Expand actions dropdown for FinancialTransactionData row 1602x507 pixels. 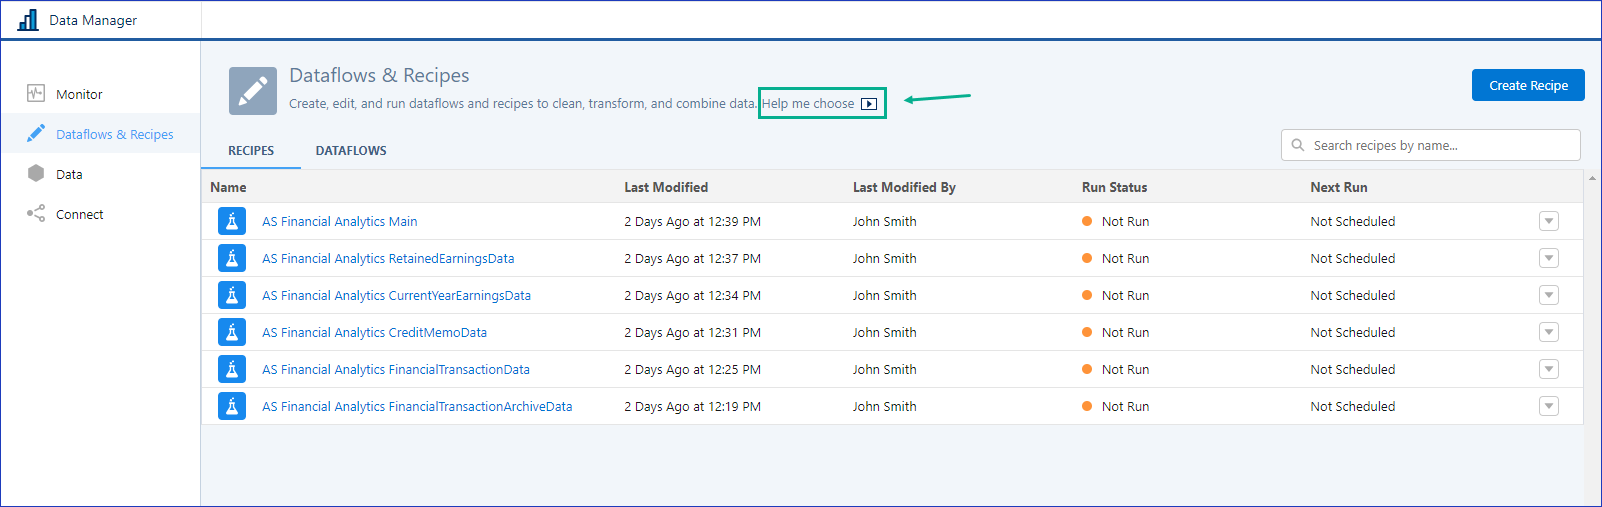coord(1549,369)
